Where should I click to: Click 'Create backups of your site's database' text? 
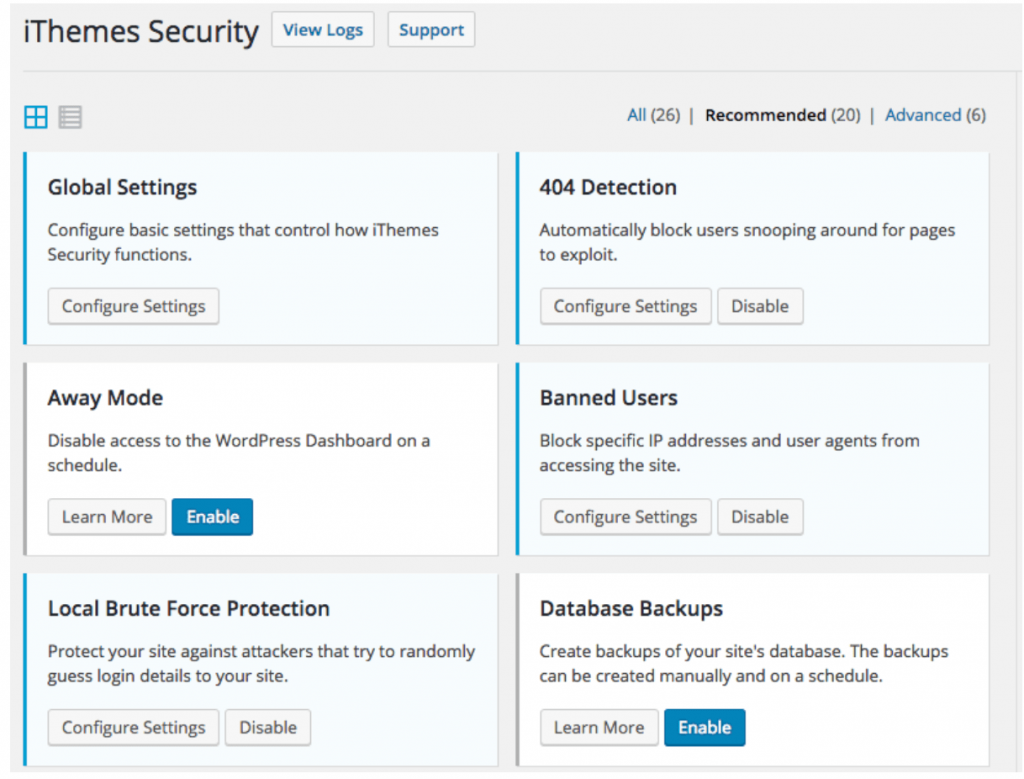[744, 663]
